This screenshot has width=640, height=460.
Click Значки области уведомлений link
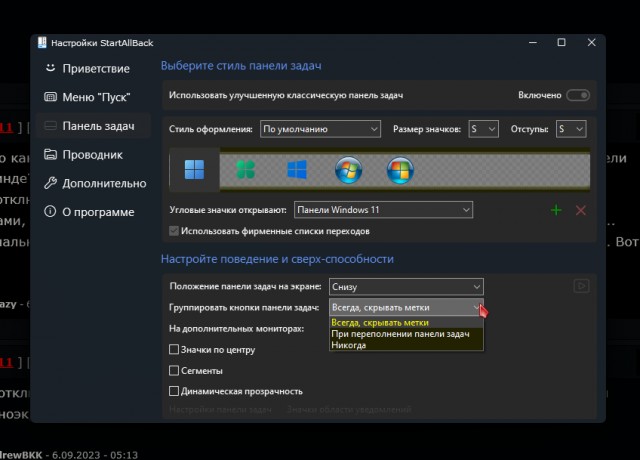pos(349,409)
